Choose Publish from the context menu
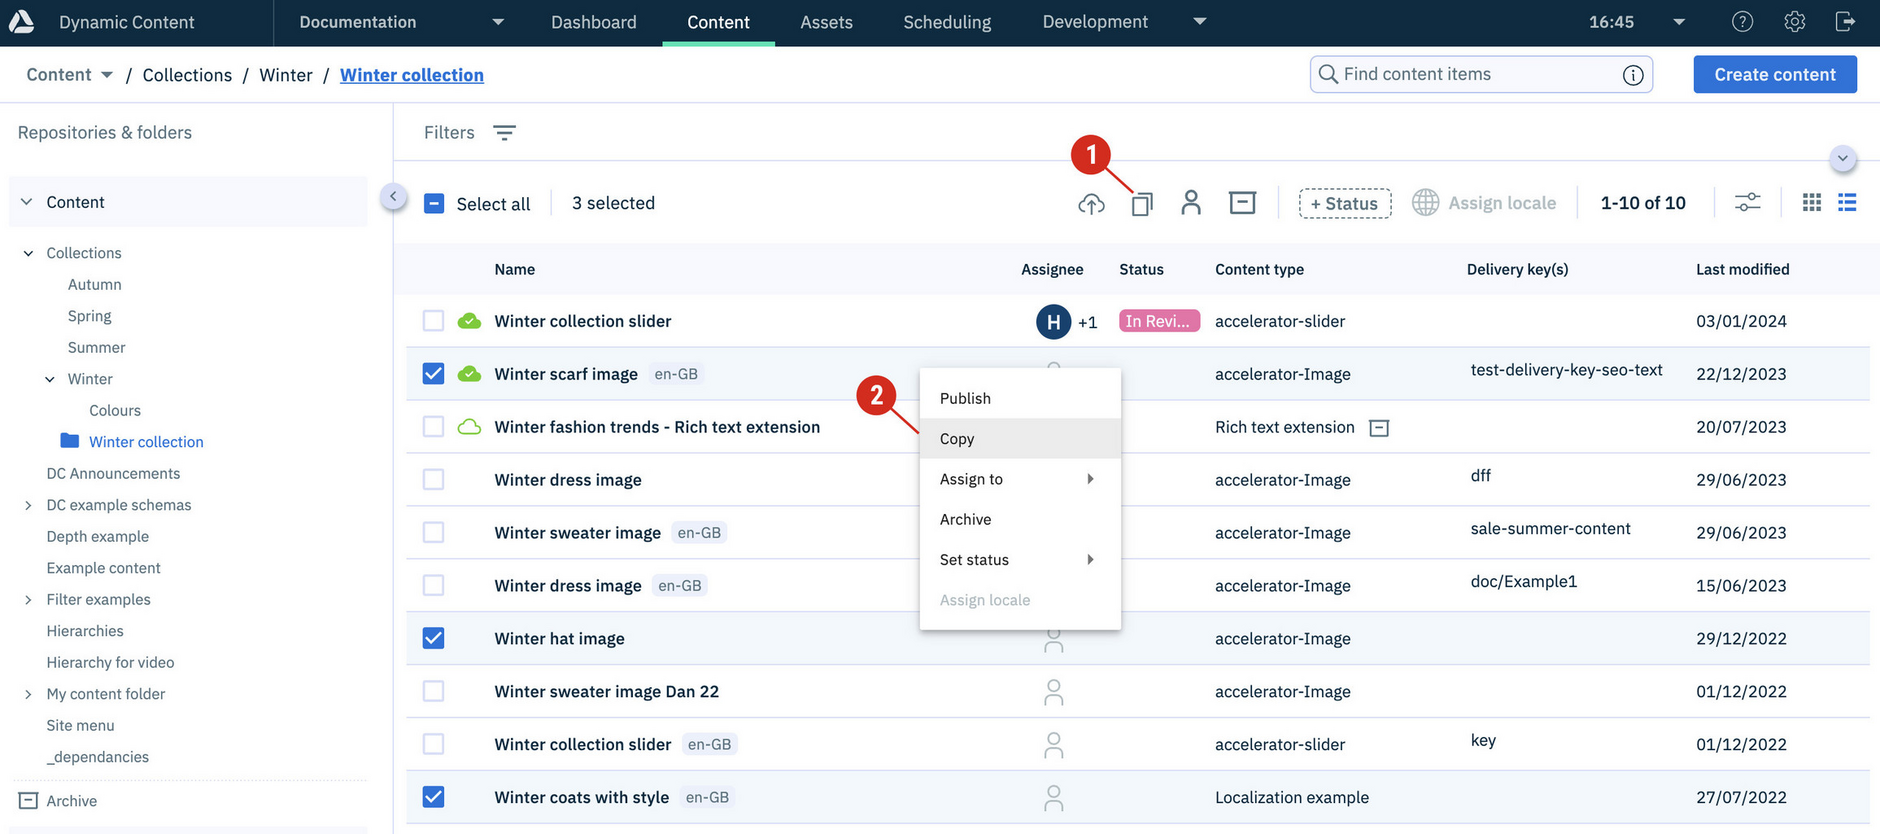 [1020, 398]
